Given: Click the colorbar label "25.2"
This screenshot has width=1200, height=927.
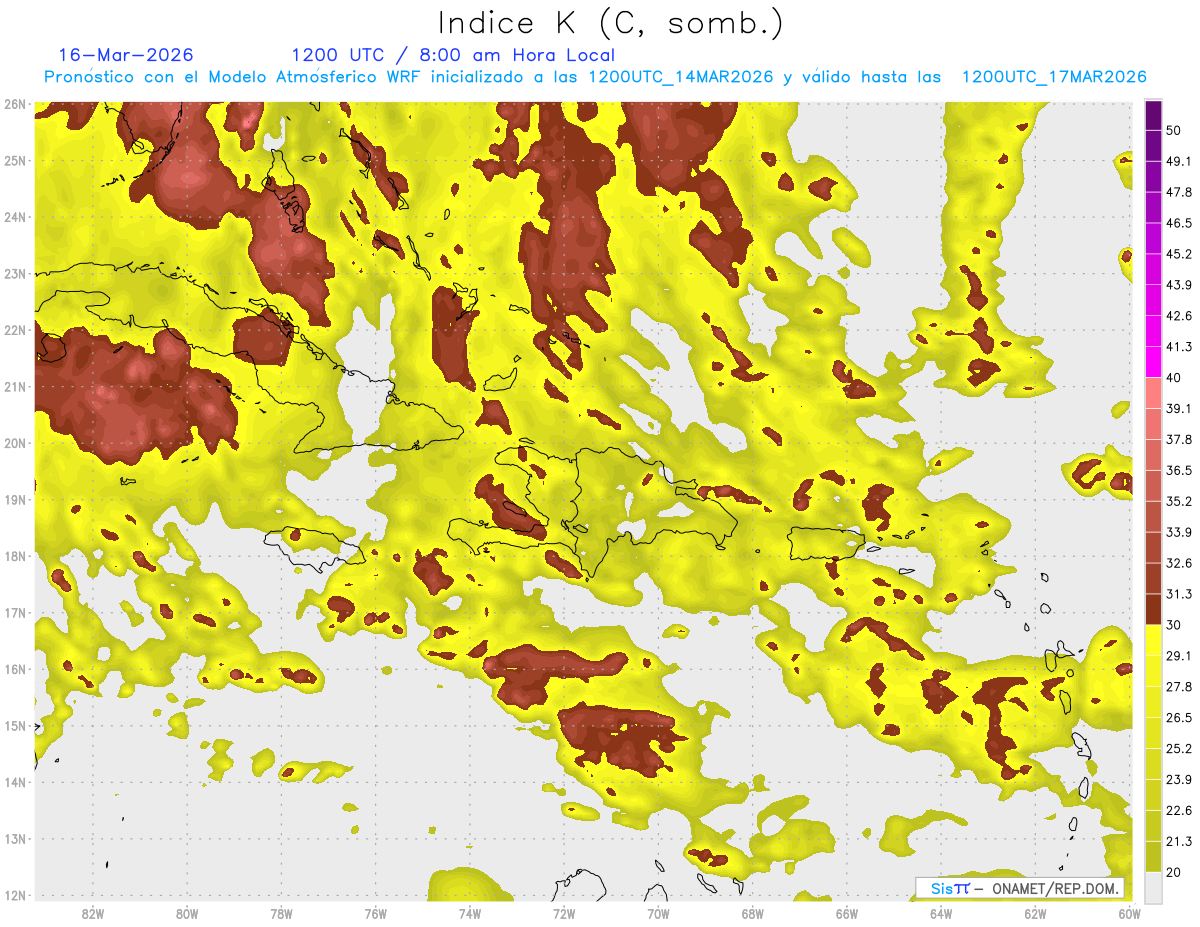Looking at the screenshot, I should pos(1179,748).
